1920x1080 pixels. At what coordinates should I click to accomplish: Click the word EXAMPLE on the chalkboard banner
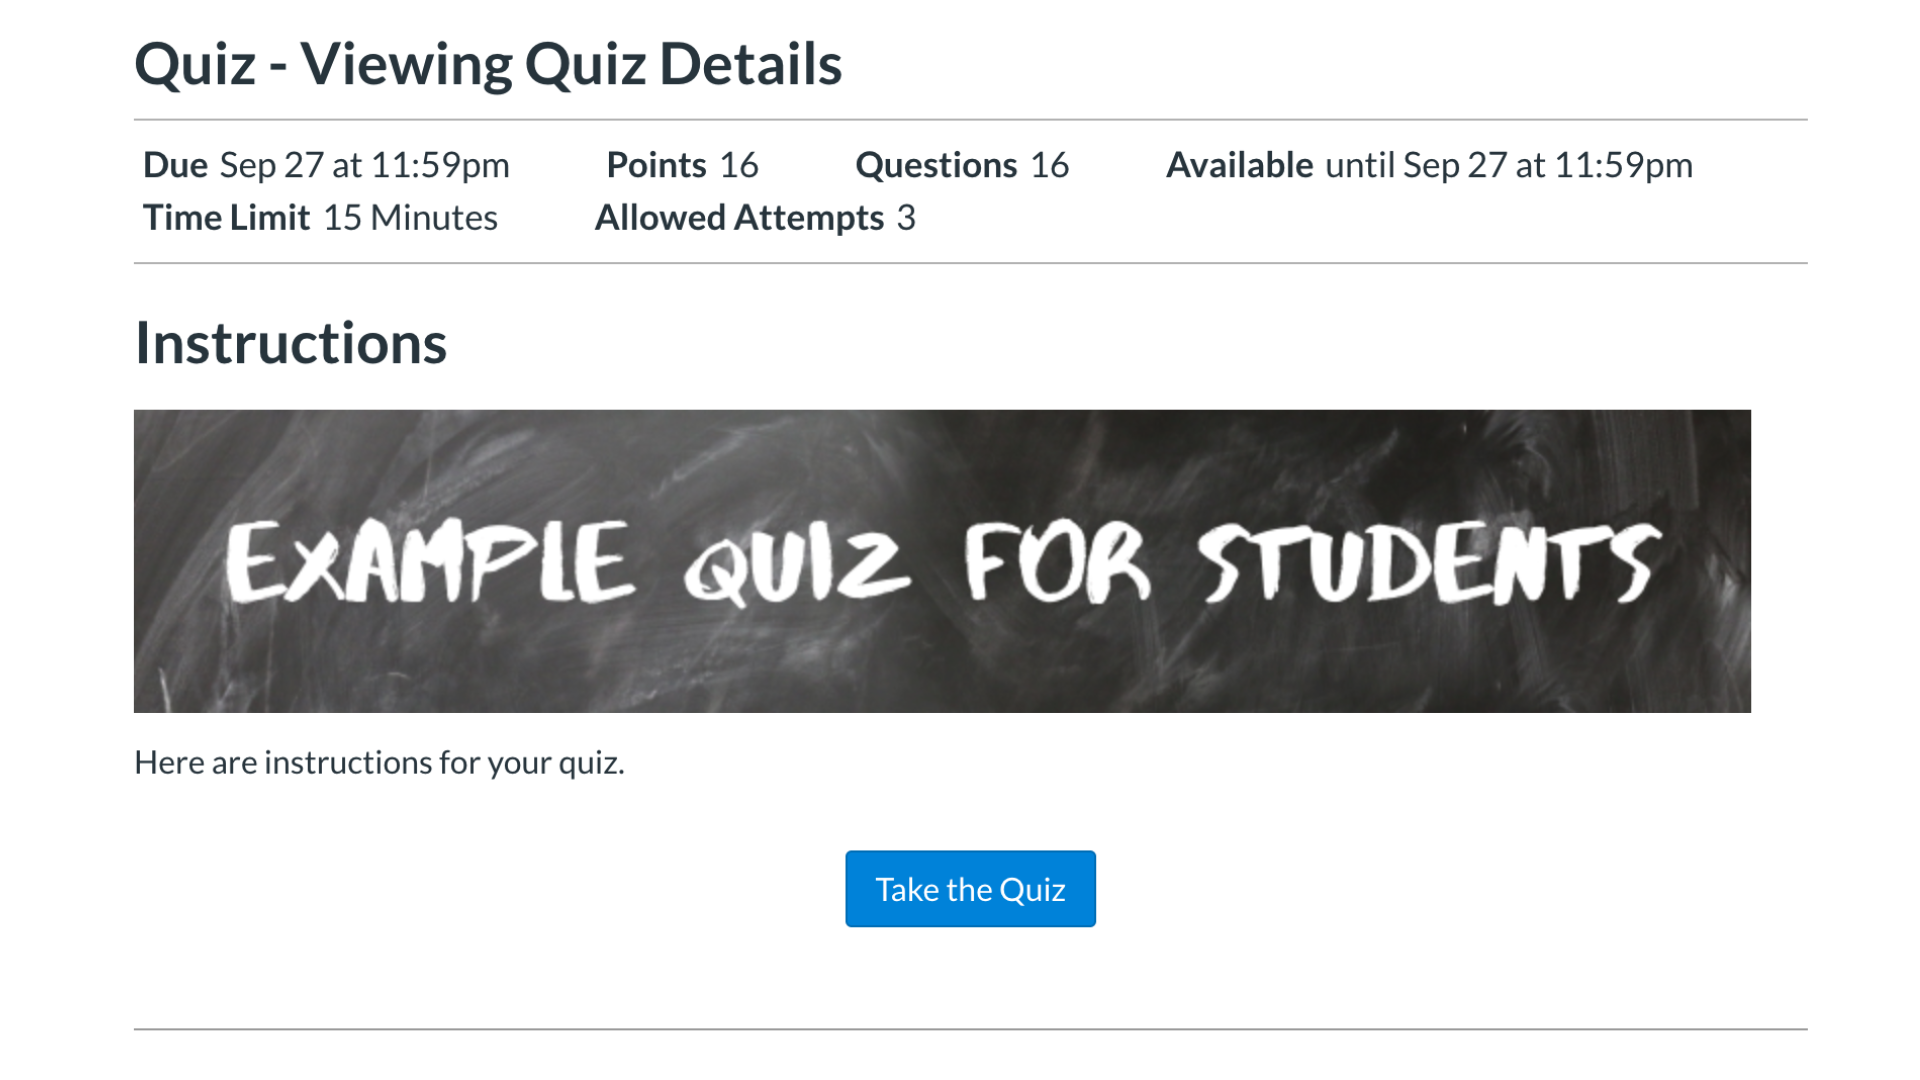point(430,563)
